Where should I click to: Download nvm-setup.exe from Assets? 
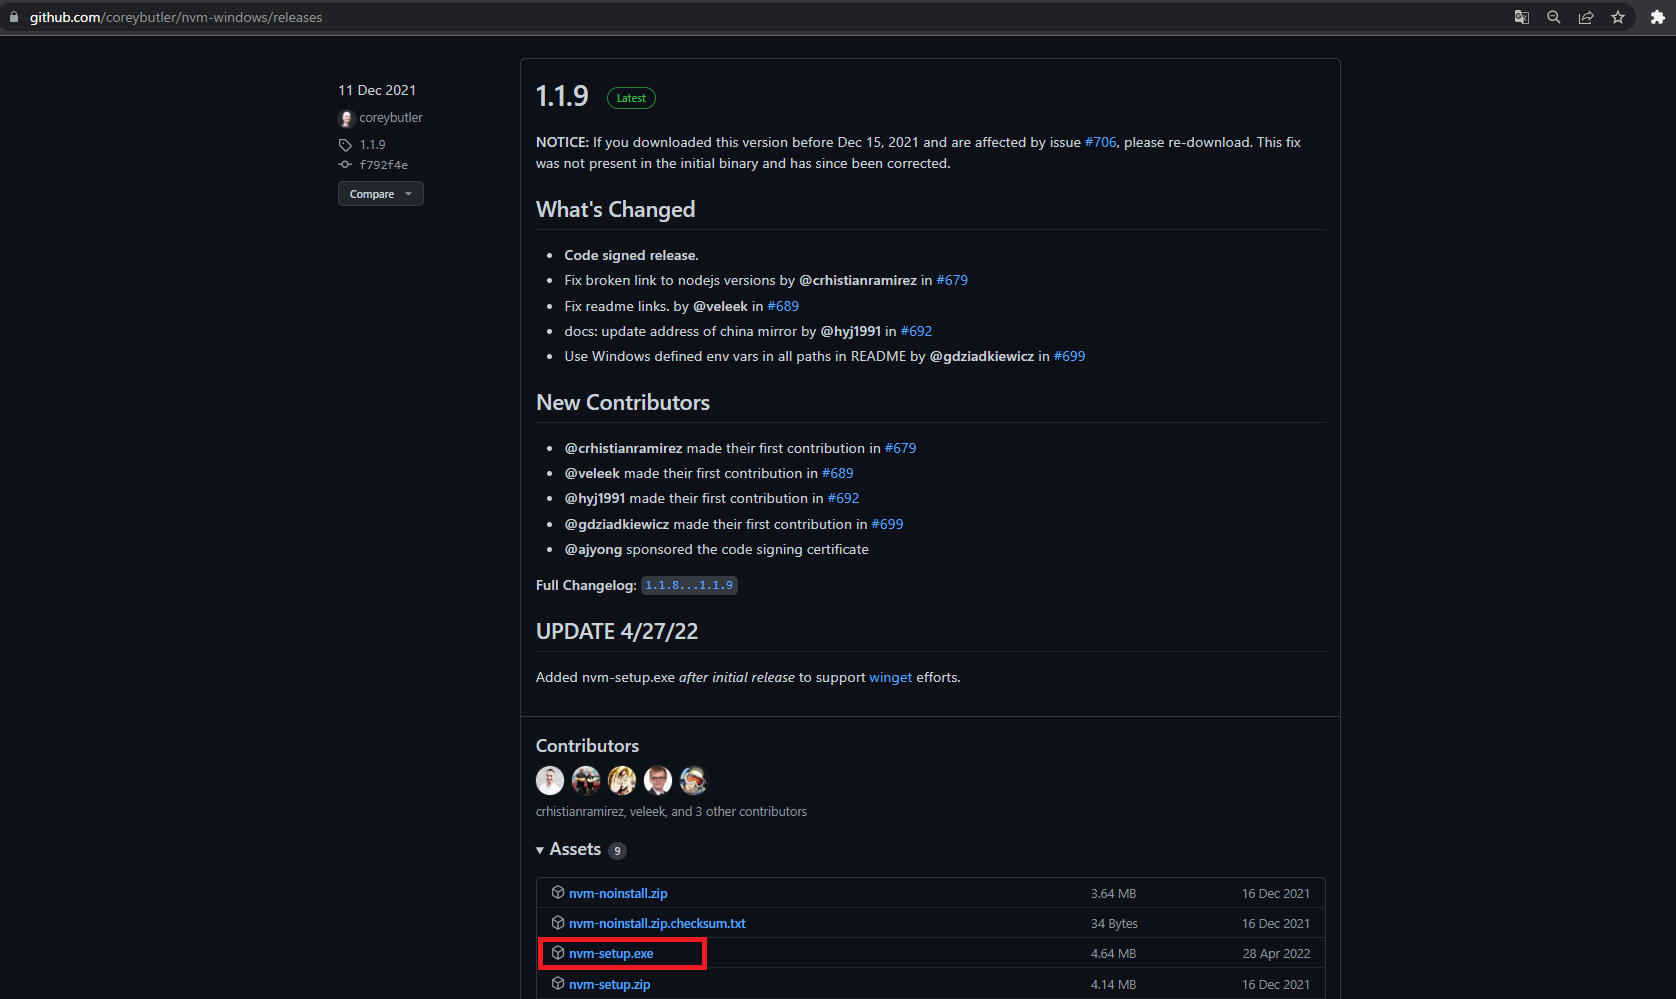pyautogui.click(x=611, y=953)
